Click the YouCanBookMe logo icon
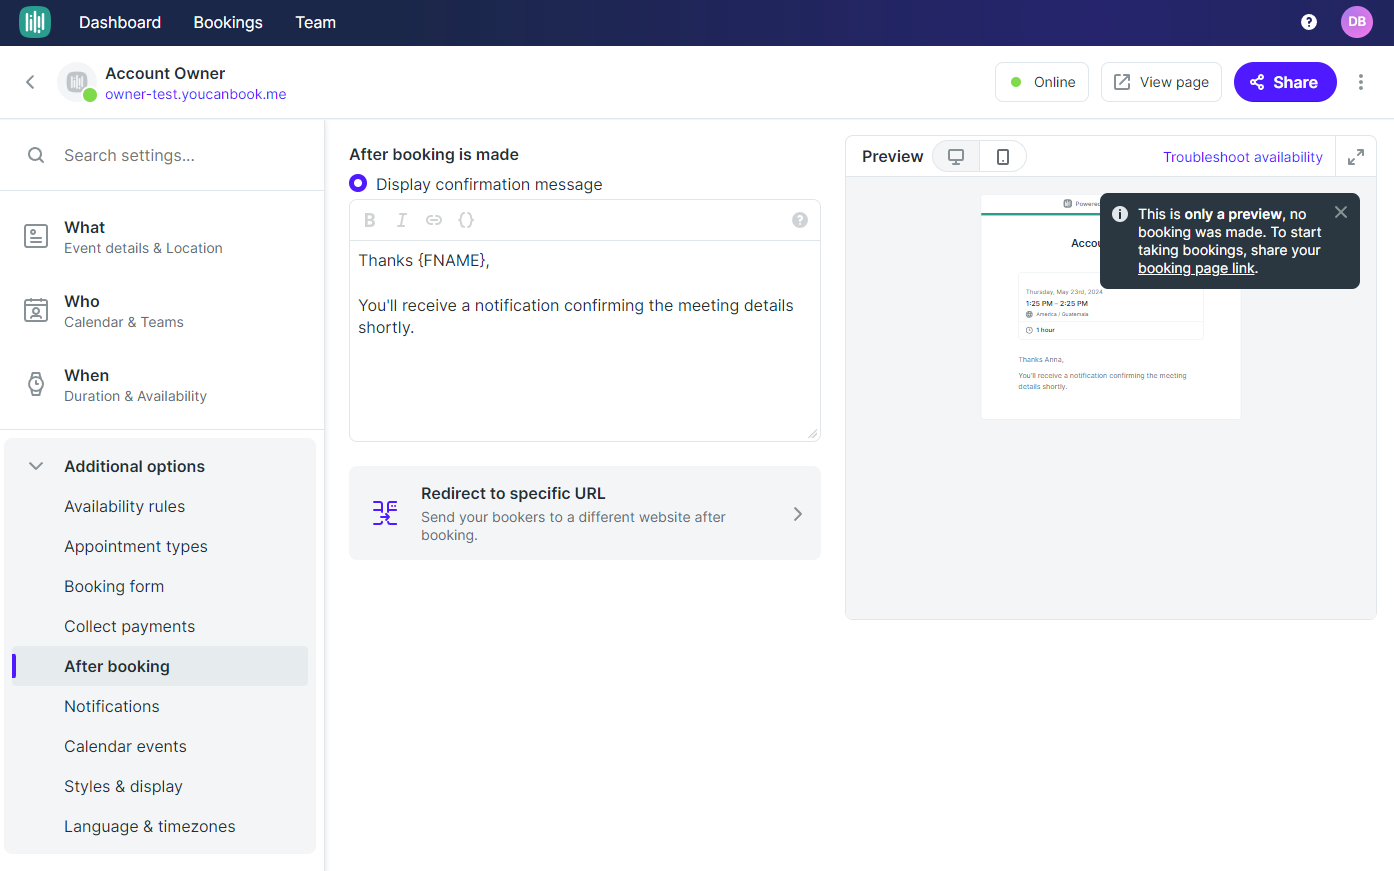The width and height of the screenshot is (1394, 871). (35, 22)
